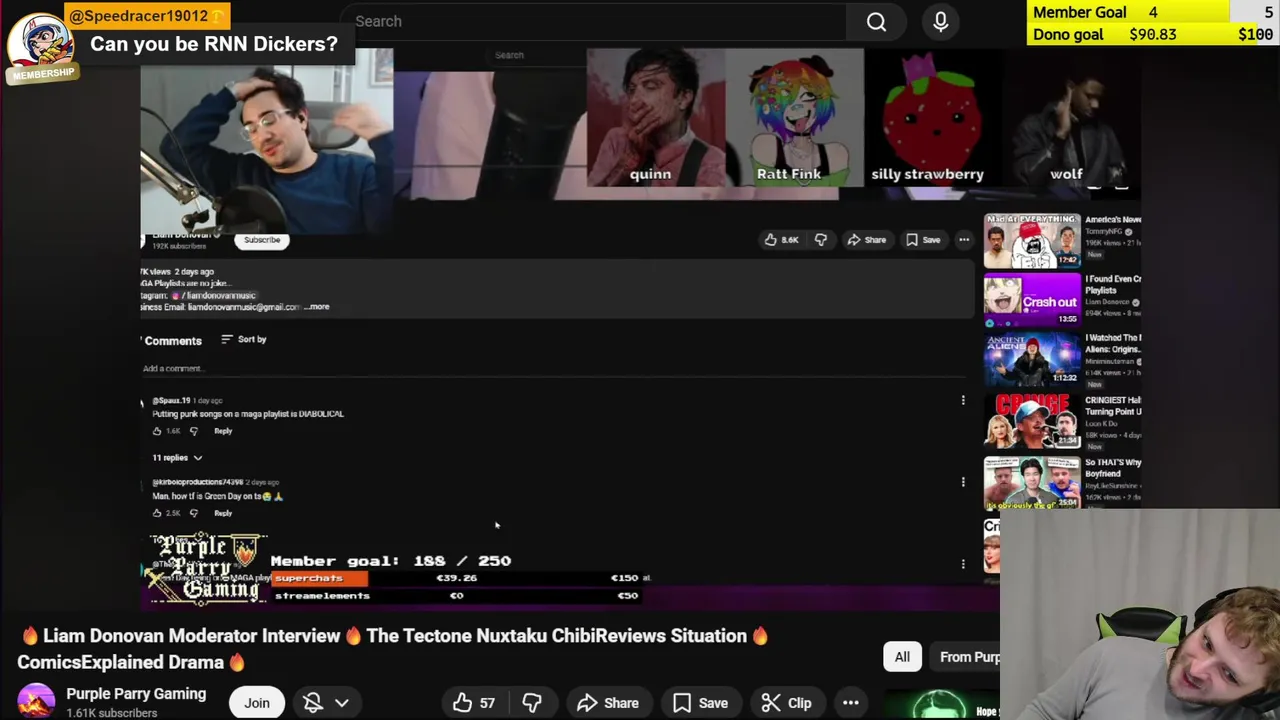Open options for the Green Day comment
The image size is (1280, 720).
963,482
